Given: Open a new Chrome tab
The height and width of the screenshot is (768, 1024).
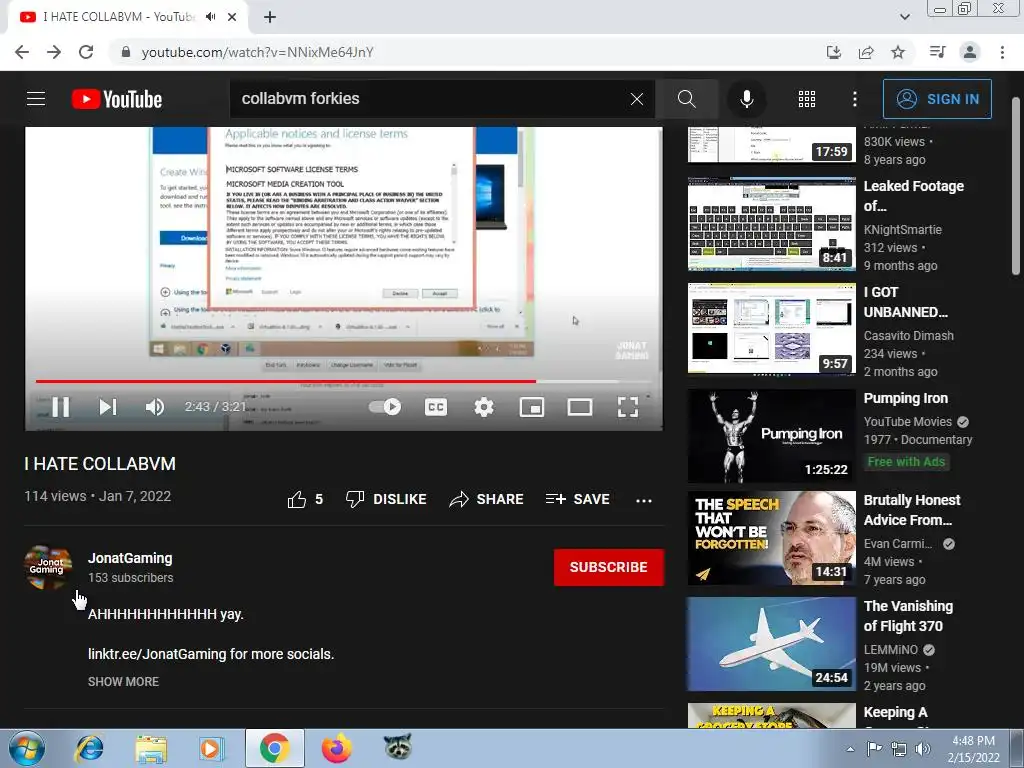Looking at the screenshot, I should tap(270, 17).
